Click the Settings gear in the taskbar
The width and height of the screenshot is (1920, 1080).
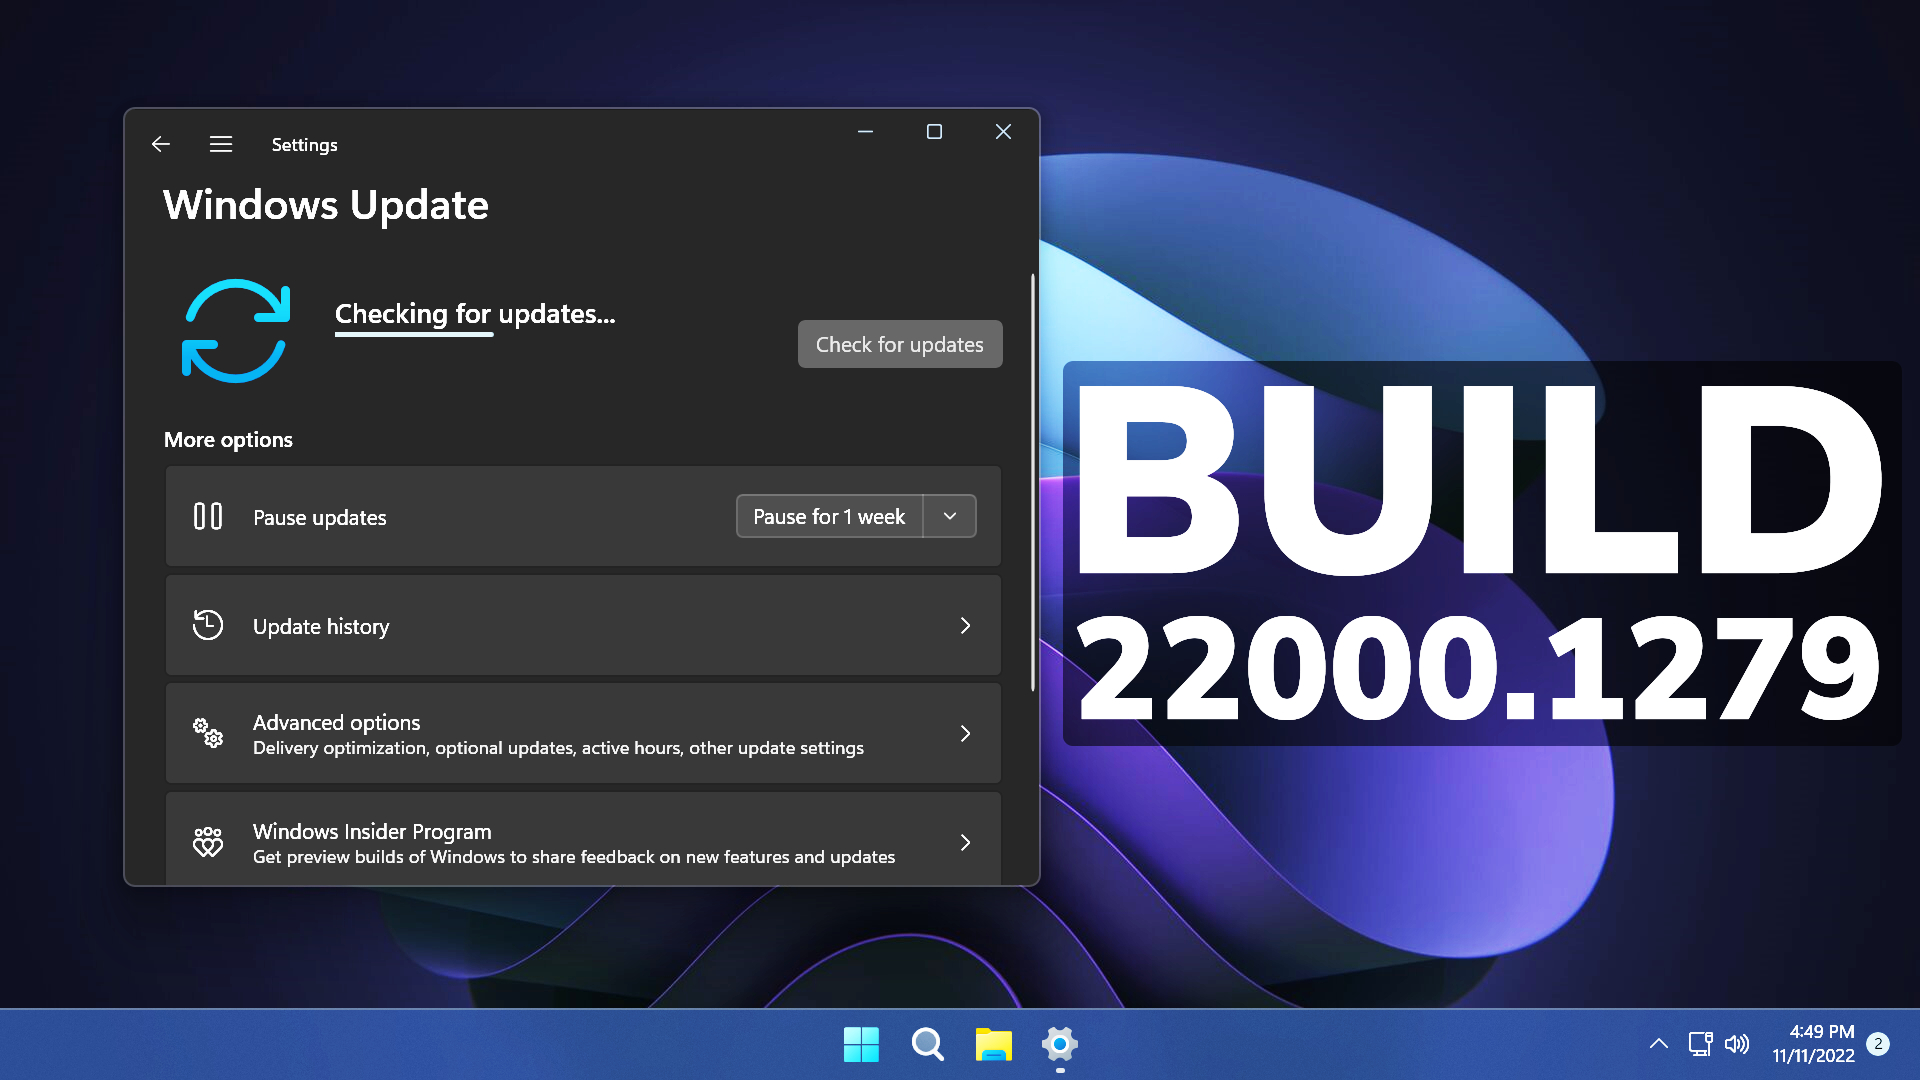pyautogui.click(x=1059, y=1044)
